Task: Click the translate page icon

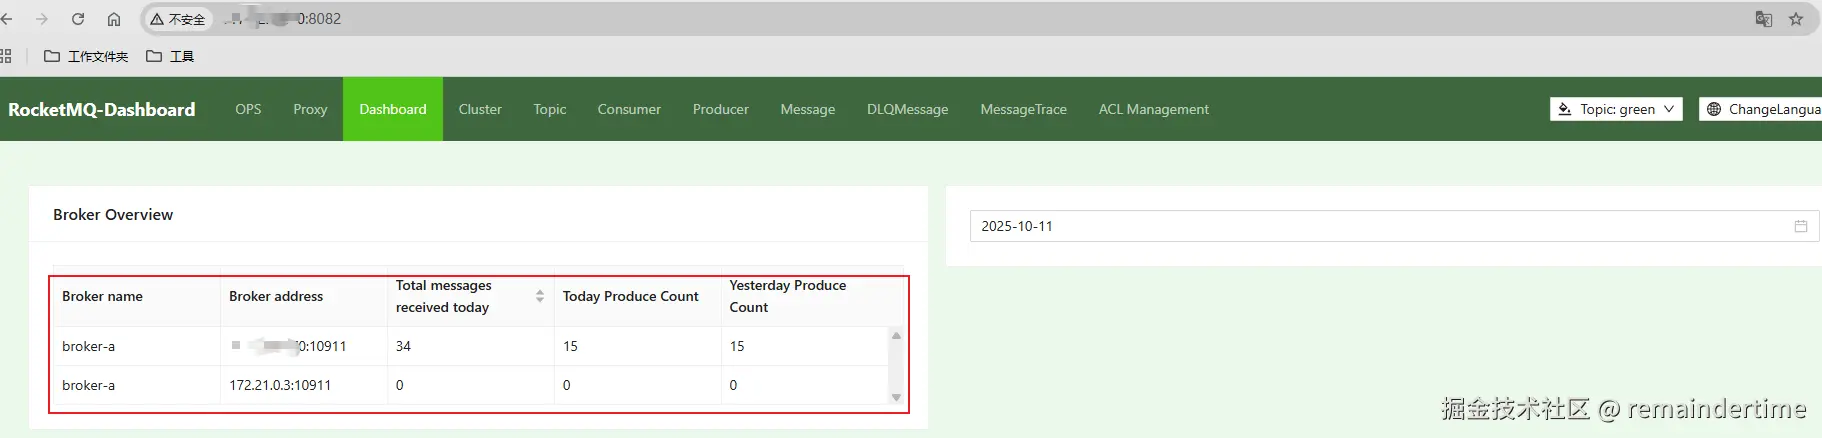Action: 1764,19
